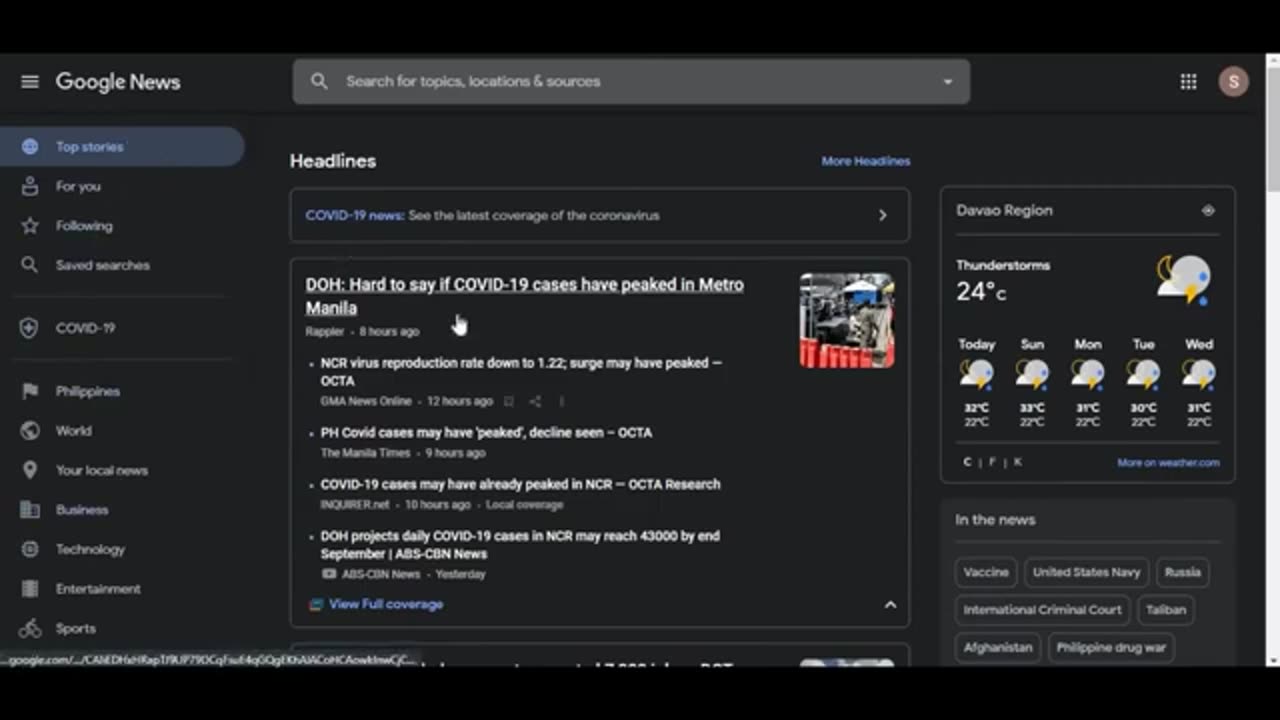Open more options for GMA article
This screenshot has width=1280, height=720.
[561, 401]
